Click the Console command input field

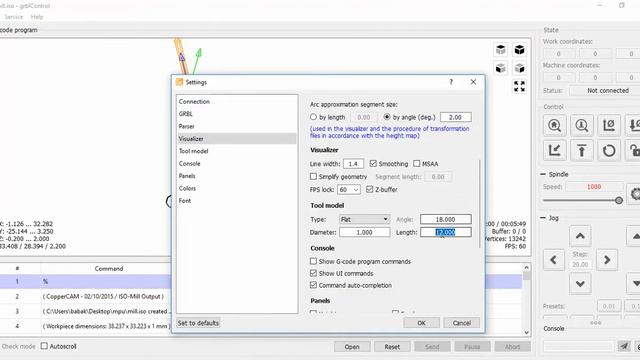pyautogui.click(x=578, y=346)
